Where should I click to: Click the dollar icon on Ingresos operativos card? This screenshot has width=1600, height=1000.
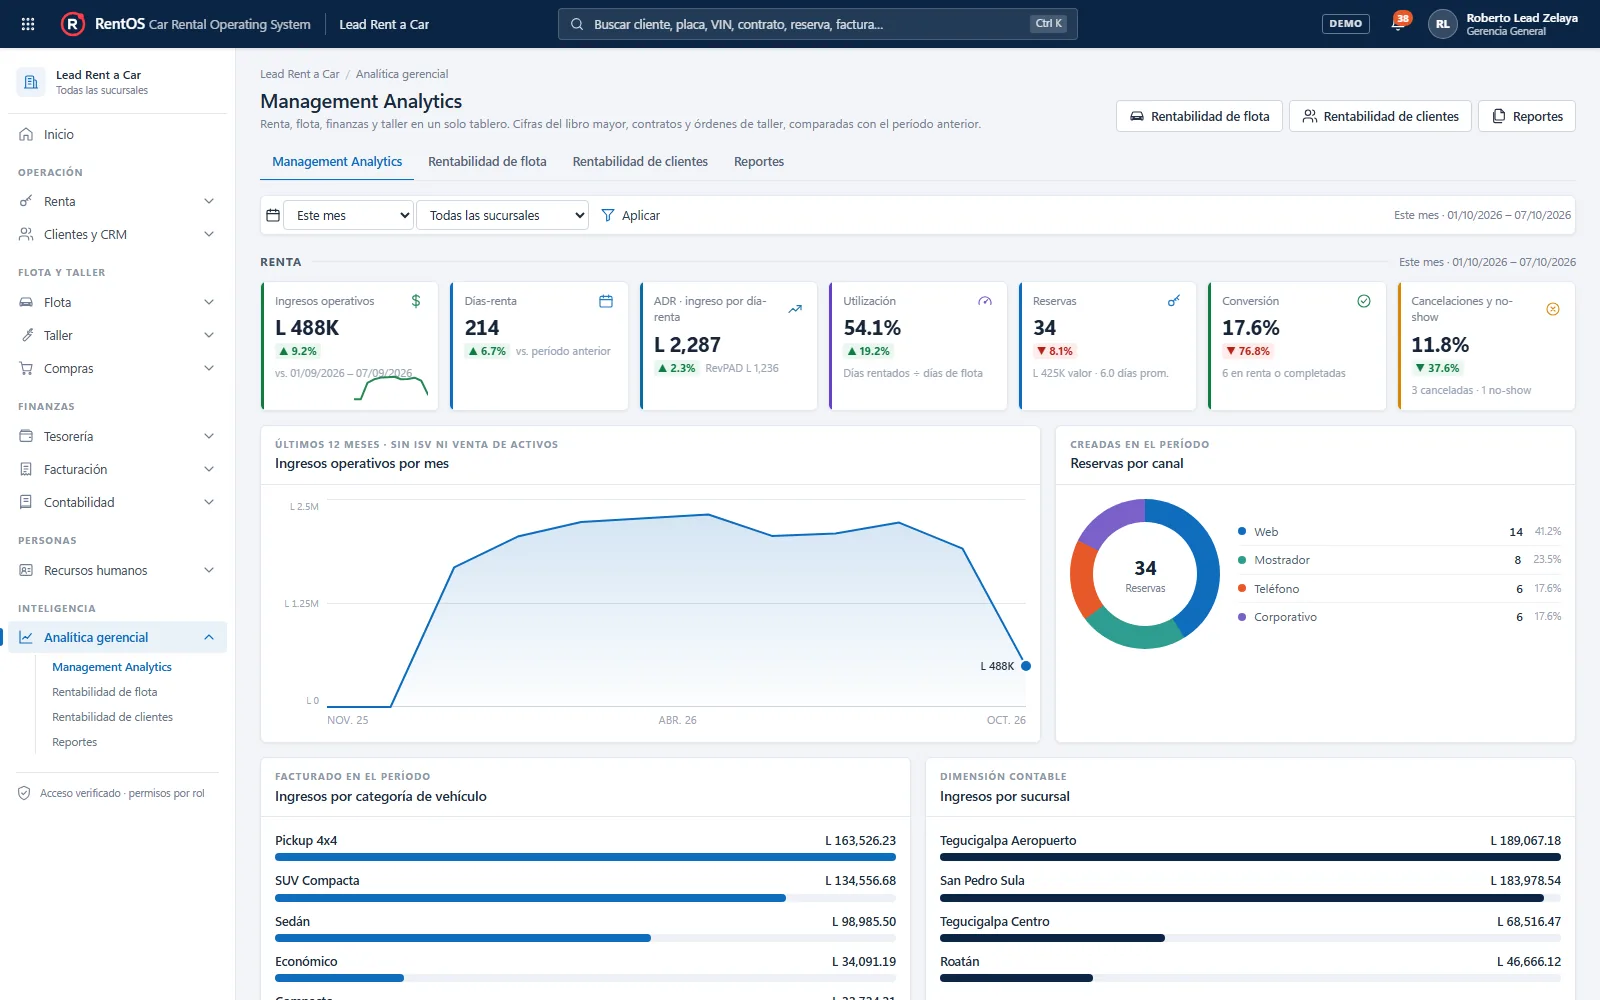[416, 301]
